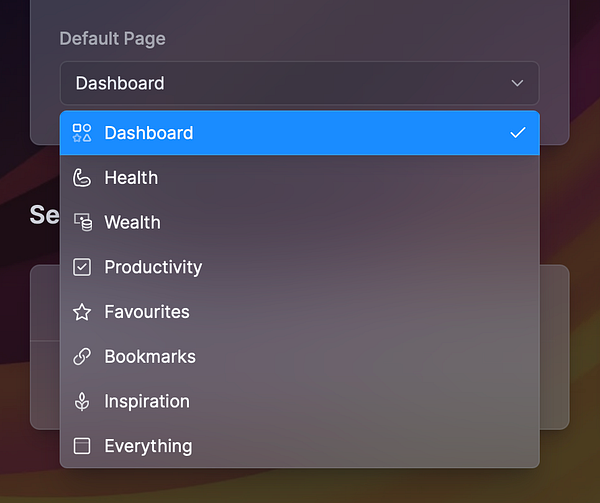Collapse the Default Page dropdown via chevron
600x503 pixels.
pyautogui.click(x=517, y=83)
